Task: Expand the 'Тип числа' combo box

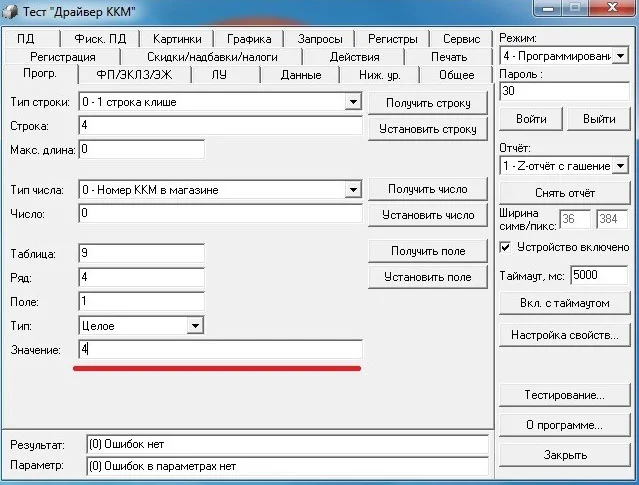Action: tap(353, 190)
